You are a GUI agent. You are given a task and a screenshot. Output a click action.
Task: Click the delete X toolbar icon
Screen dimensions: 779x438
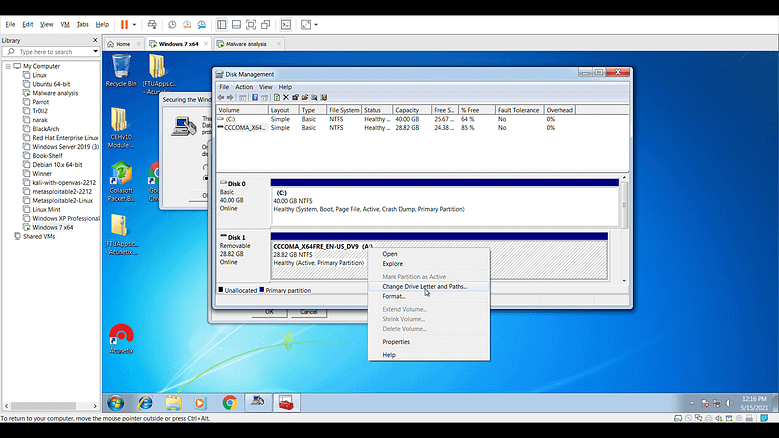(286, 97)
